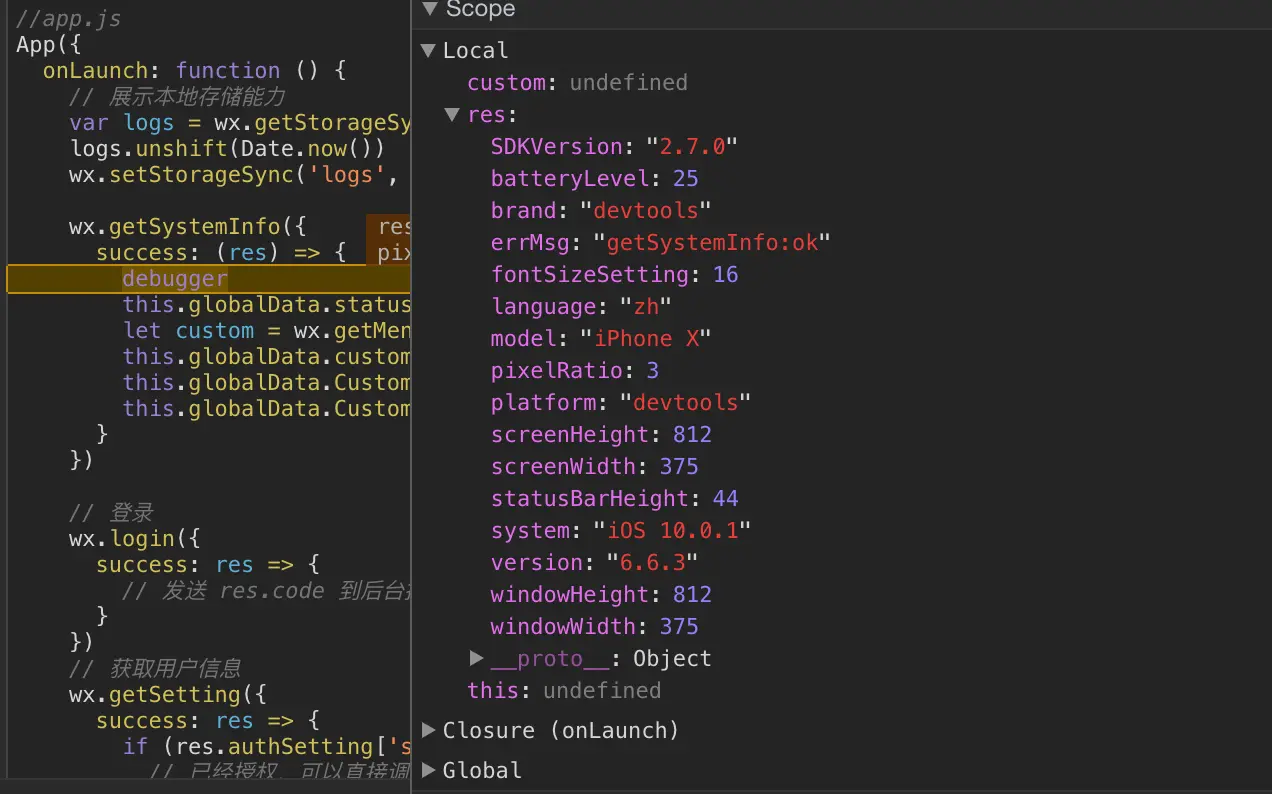Select the this: undefined entry
Screen dimensions: 1272x794
[564, 690]
